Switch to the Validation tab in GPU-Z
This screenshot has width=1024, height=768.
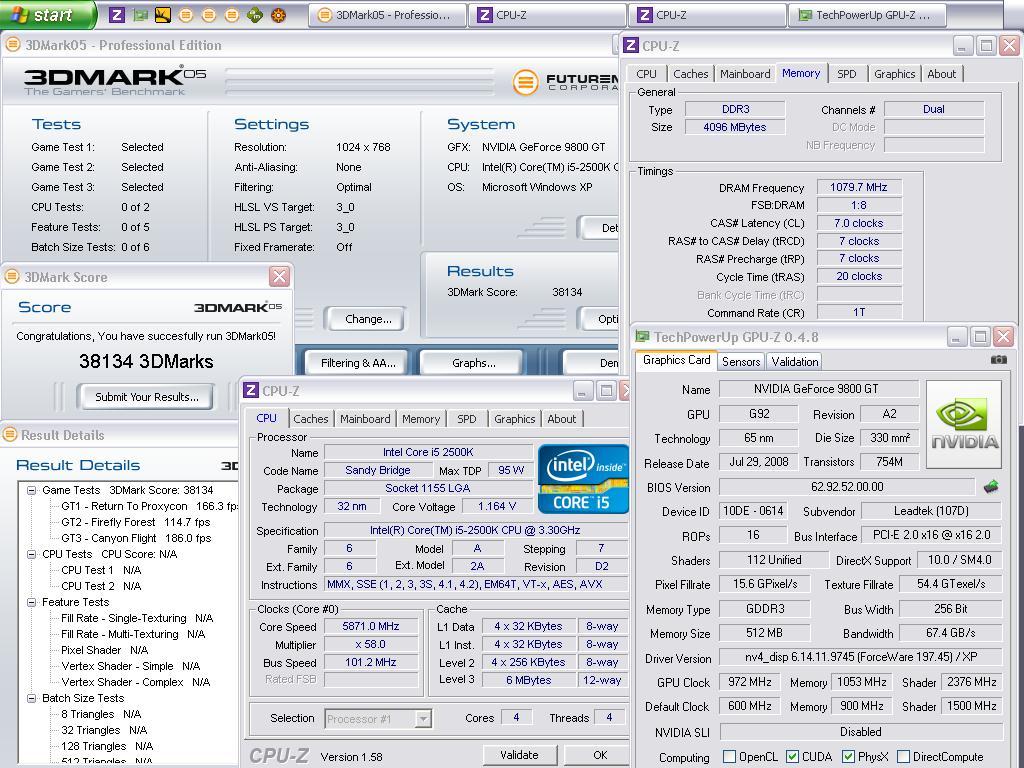point(794,361)
